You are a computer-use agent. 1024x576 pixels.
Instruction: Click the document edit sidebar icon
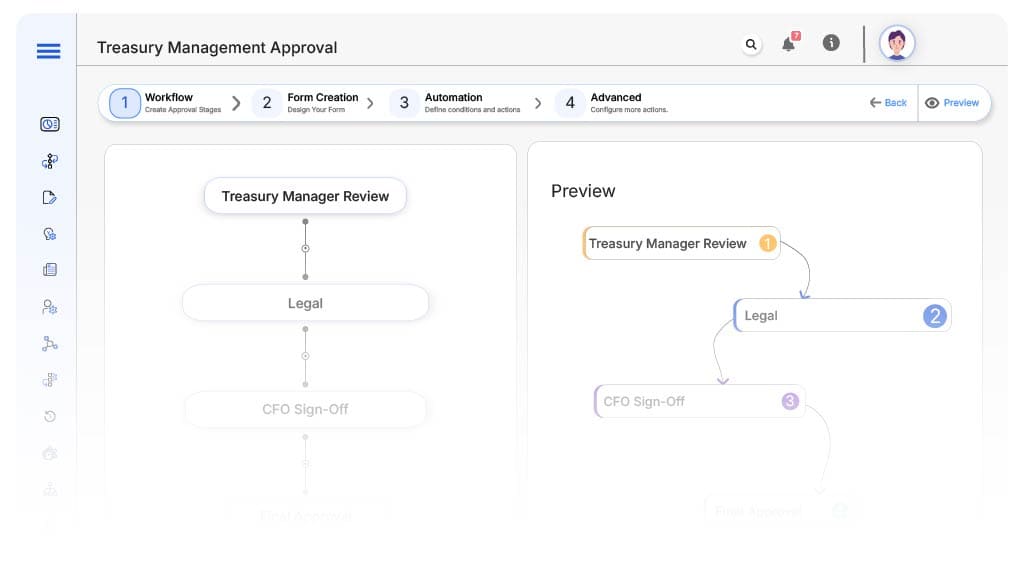50,197
